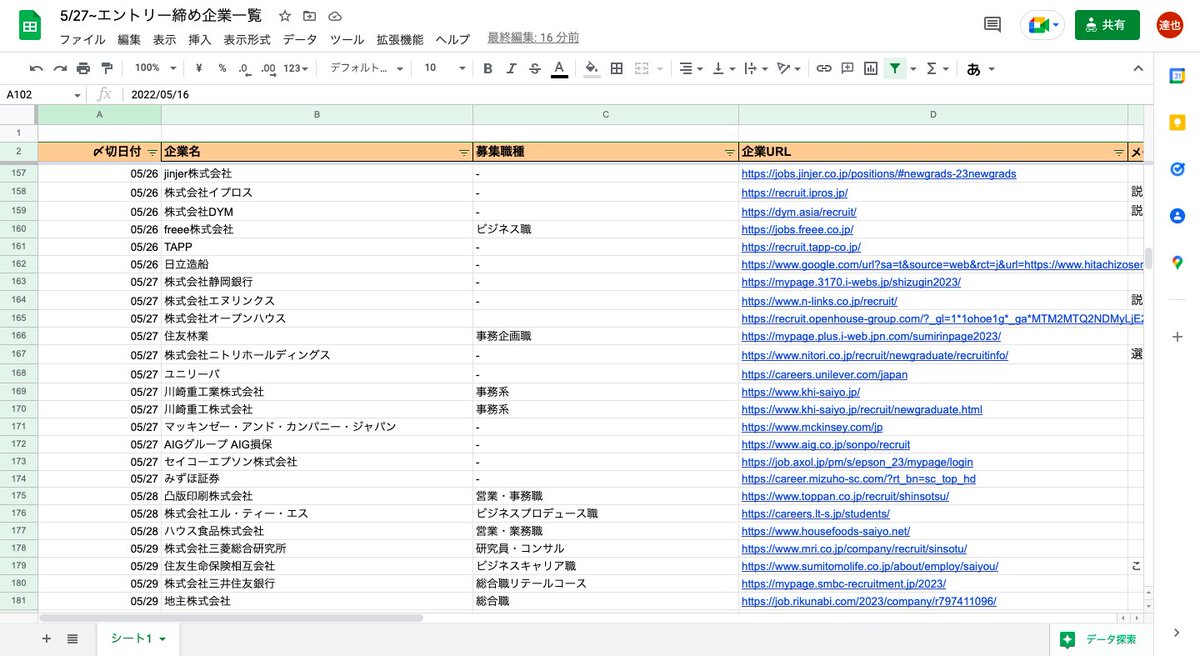Viewport: 1200px width, 656px height.
Task: Open the filter menu on 募集職種 header
Action: pos(730,152)
